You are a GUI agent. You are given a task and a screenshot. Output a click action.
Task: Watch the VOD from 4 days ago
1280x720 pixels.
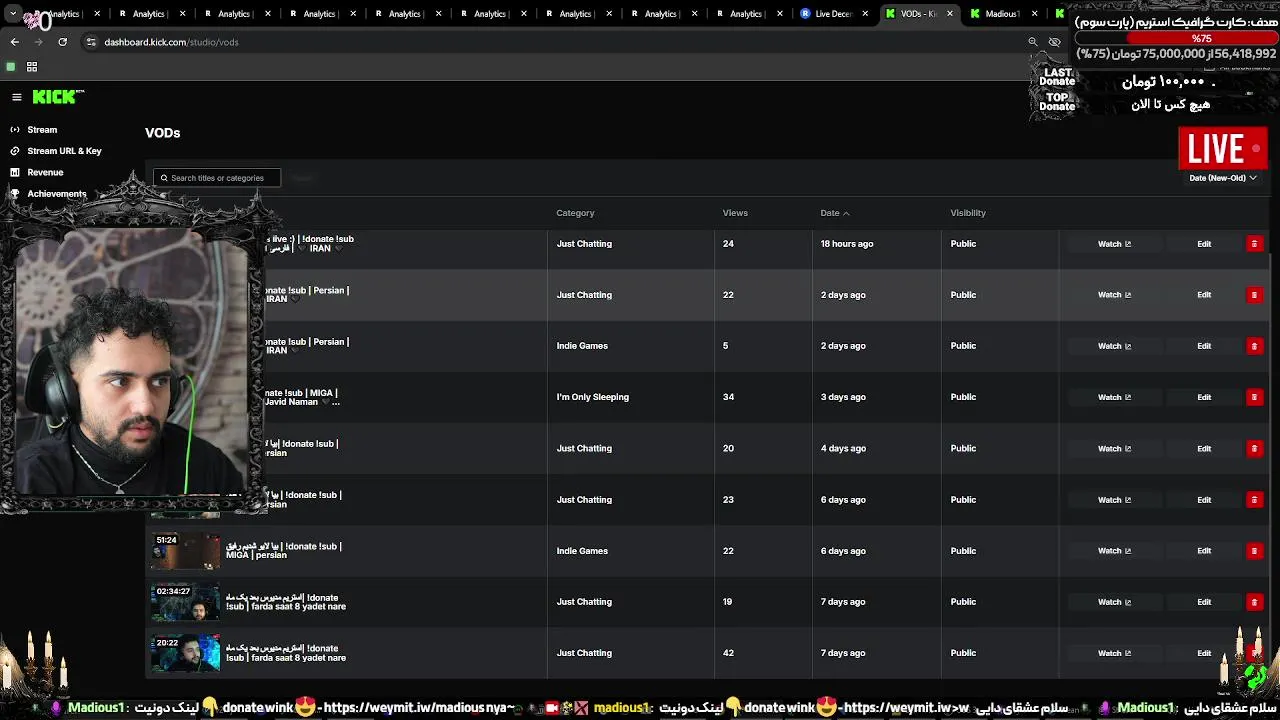[1114, 448]
